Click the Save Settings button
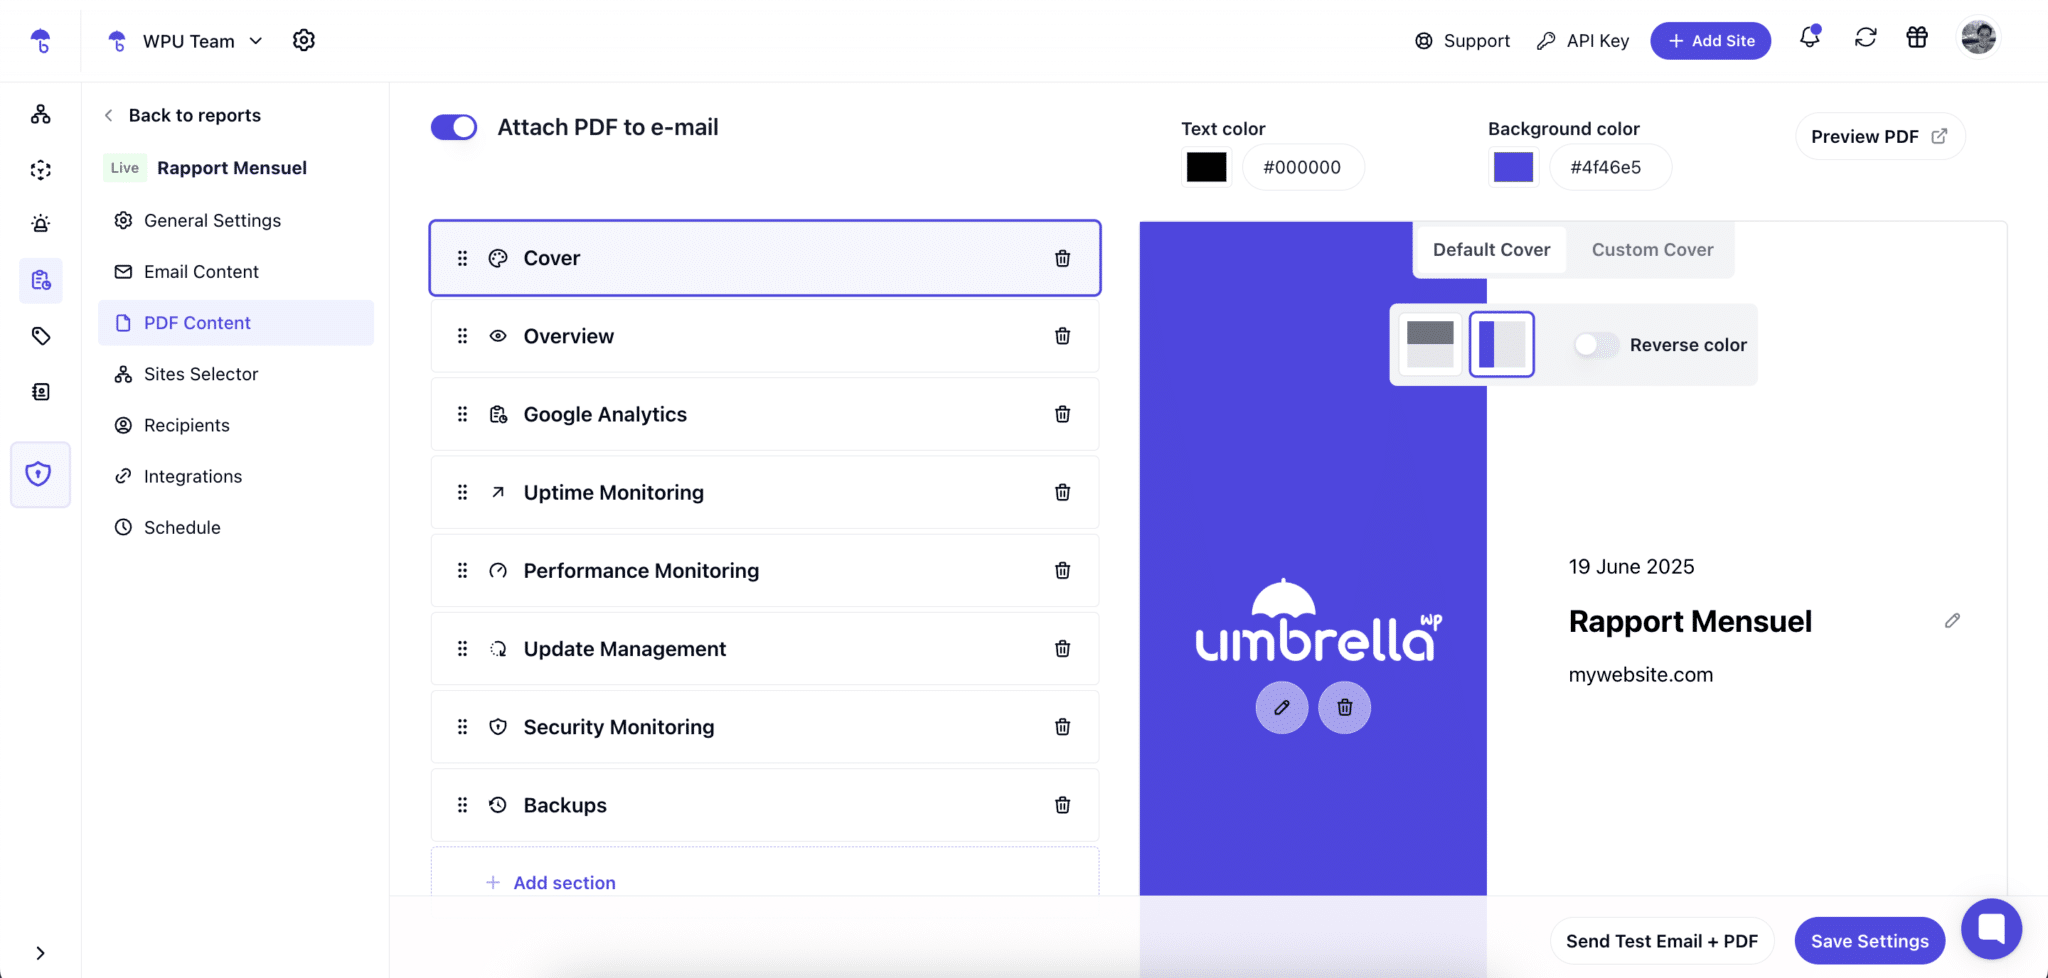 click(x=1868, y=940)
